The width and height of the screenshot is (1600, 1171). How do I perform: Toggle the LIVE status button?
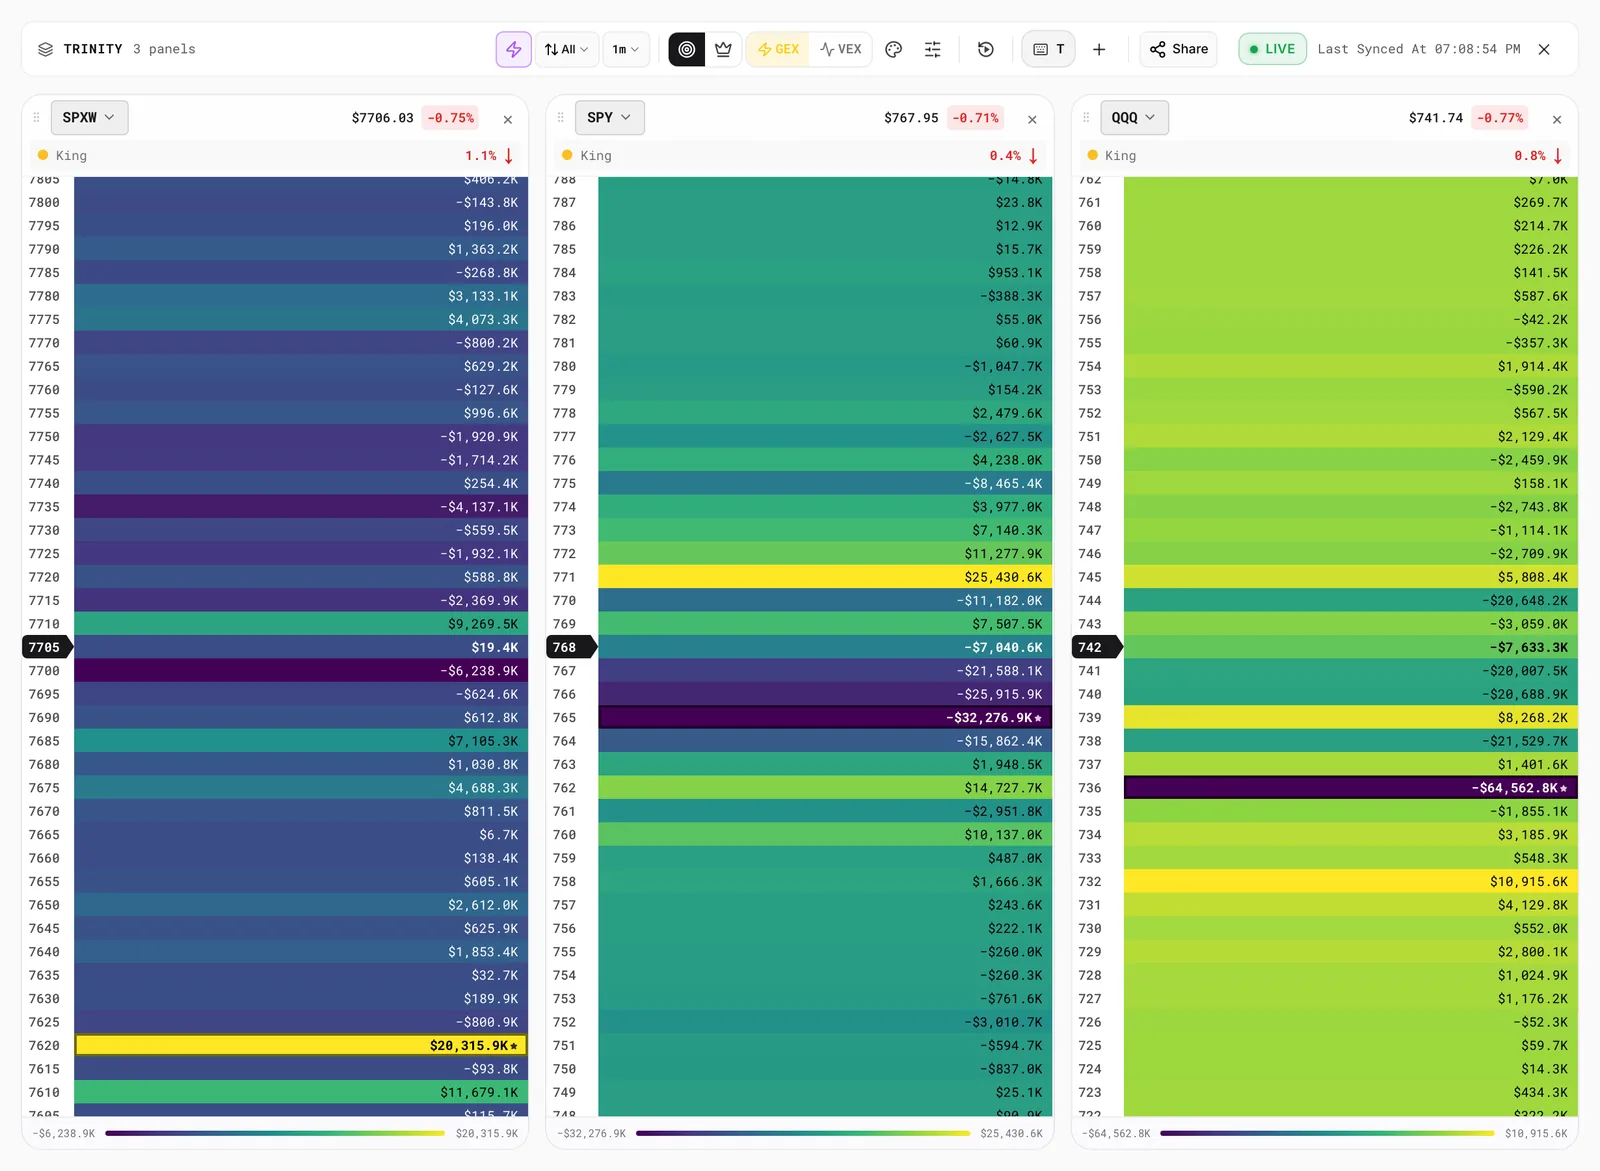1272,49
